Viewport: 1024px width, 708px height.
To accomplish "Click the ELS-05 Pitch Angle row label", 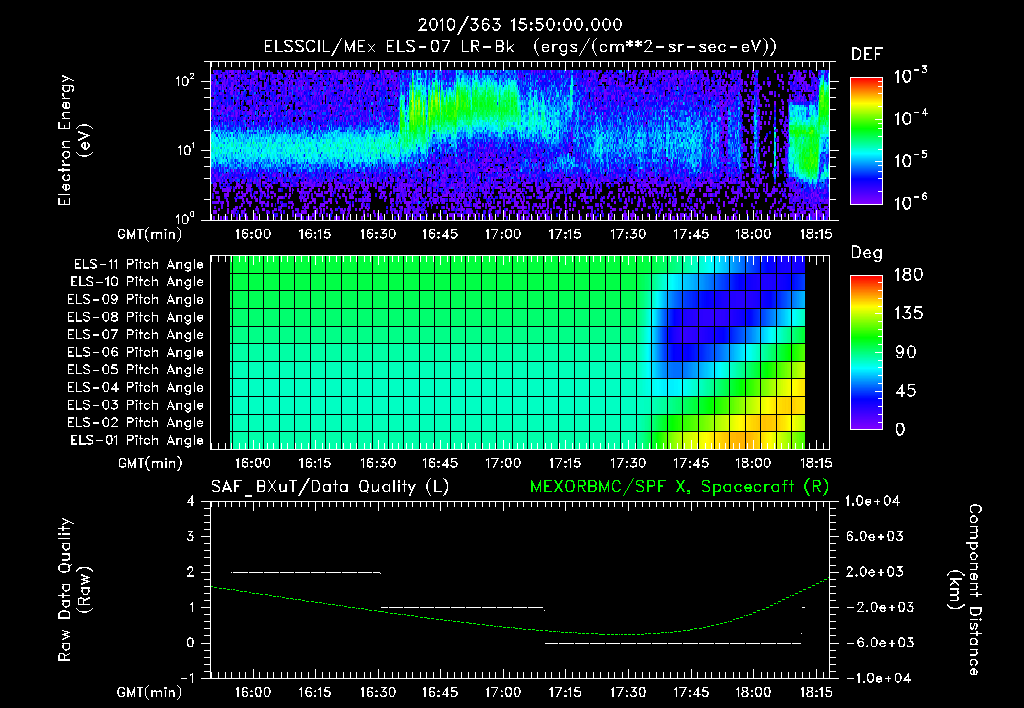I will 136,370.
